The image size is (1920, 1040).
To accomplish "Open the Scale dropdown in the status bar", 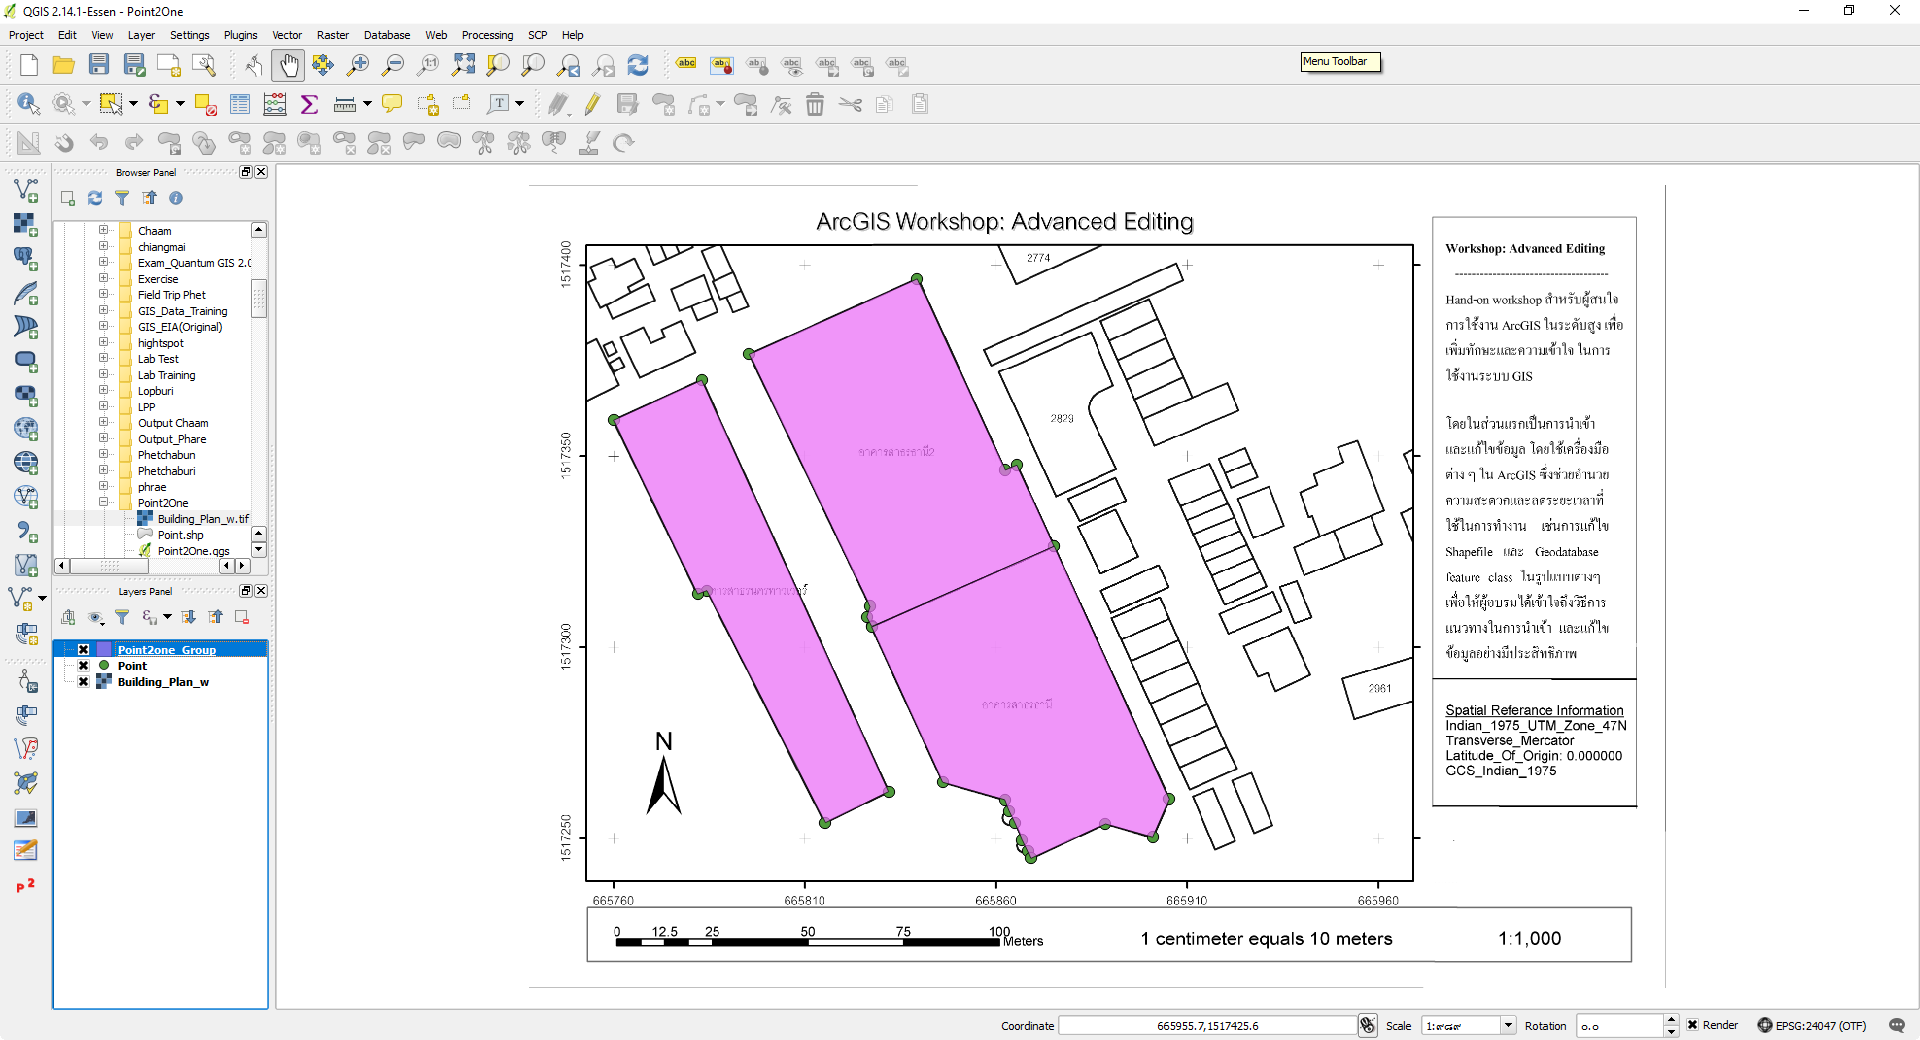I will (1508, 1025).
